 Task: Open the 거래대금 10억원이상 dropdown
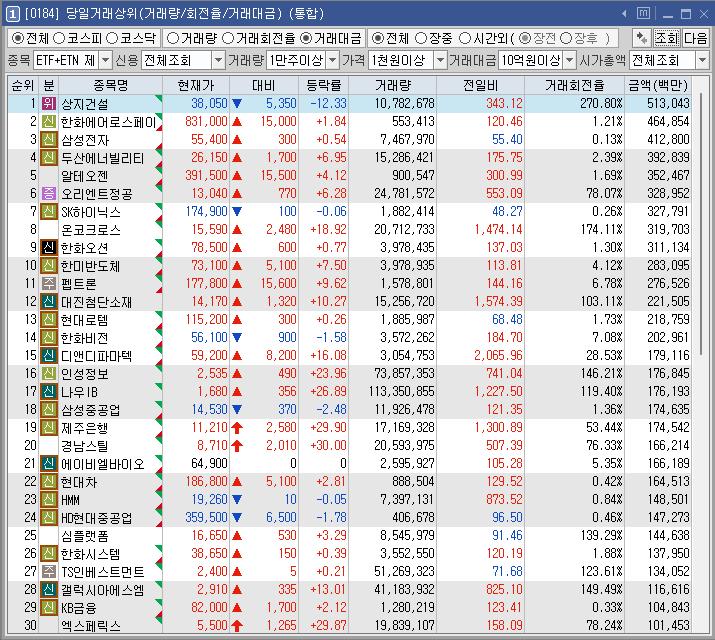click(570, 60)
